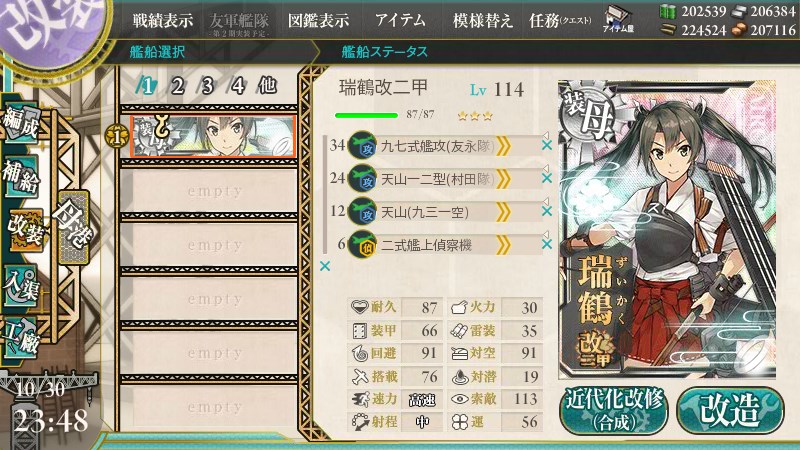The width and height of the screenshot is (800, 450).
Task: Switch to 他 (other ships) tab
Action: point(267,86)
